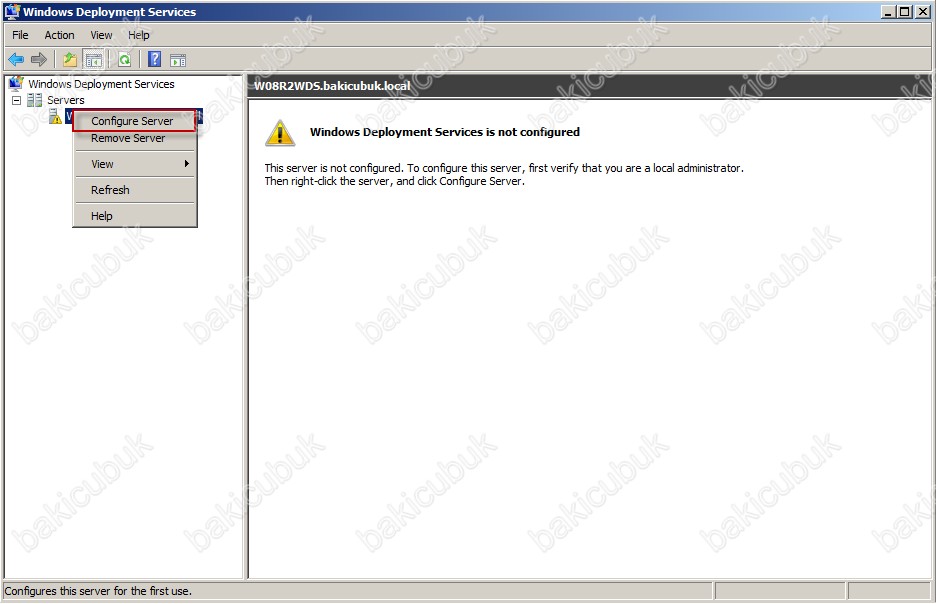936x604 pixels.
Task: Click the blue Back arrow in the toolbar
Action: click(16, 59)
